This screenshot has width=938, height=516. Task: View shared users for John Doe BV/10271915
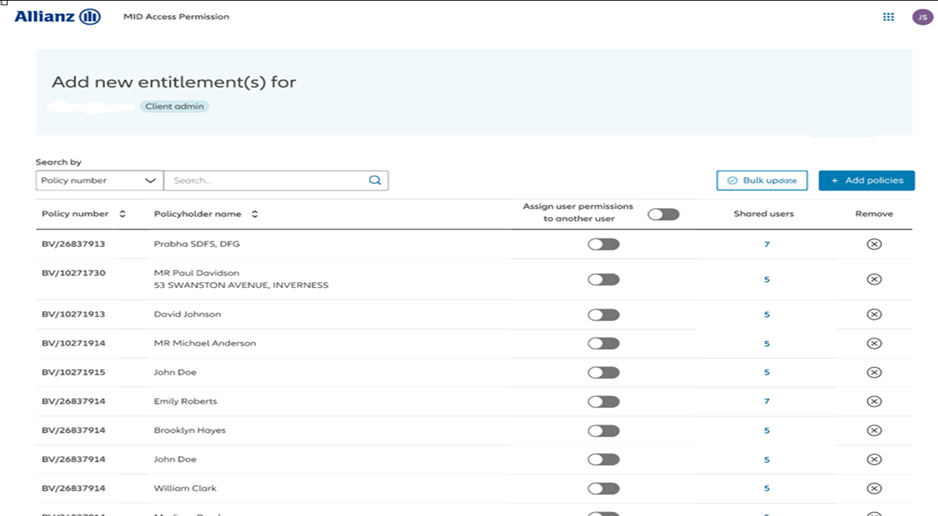click(x=766, y=373)
